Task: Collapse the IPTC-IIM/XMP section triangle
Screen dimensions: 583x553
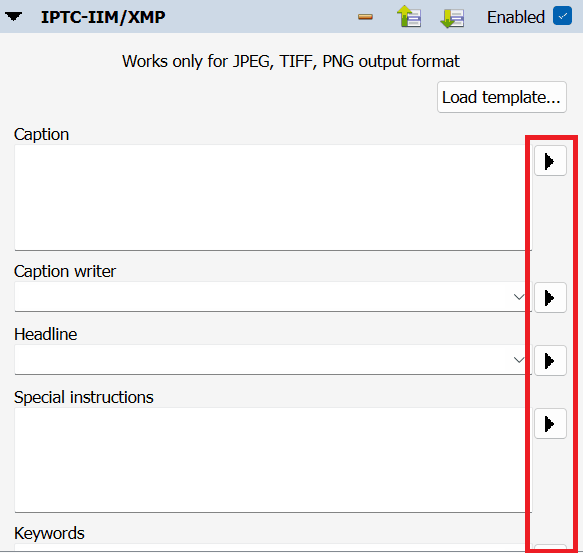Action: tap(13, 17)
